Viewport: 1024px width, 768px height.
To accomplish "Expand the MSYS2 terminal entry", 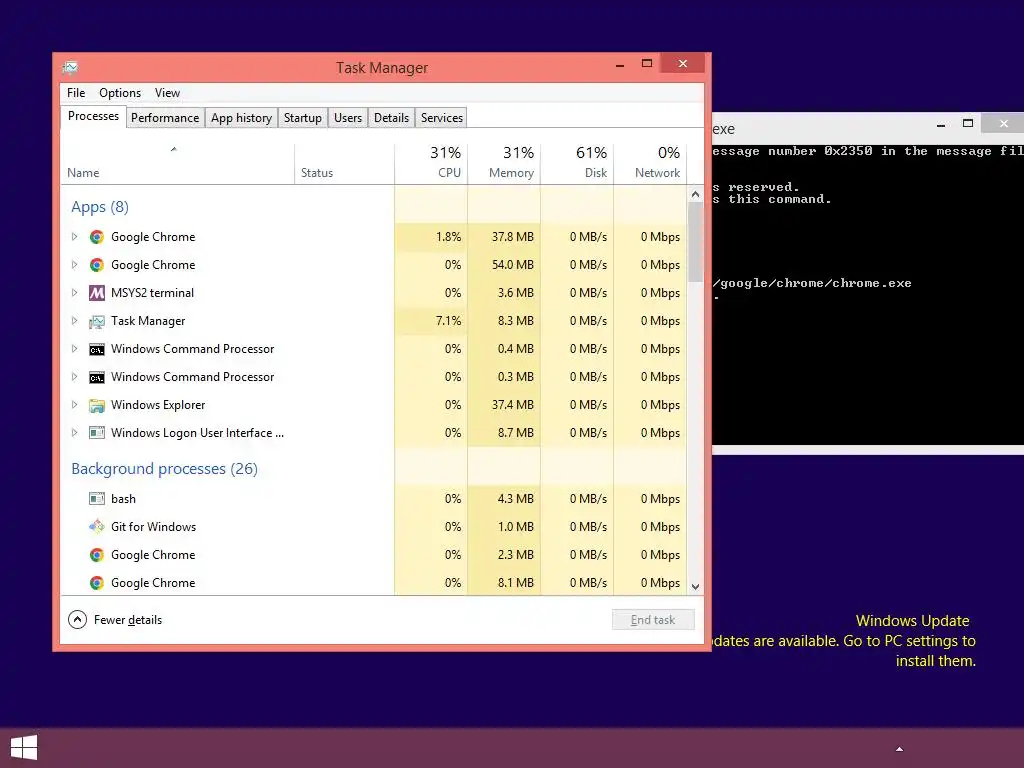I will click(74, 293).
